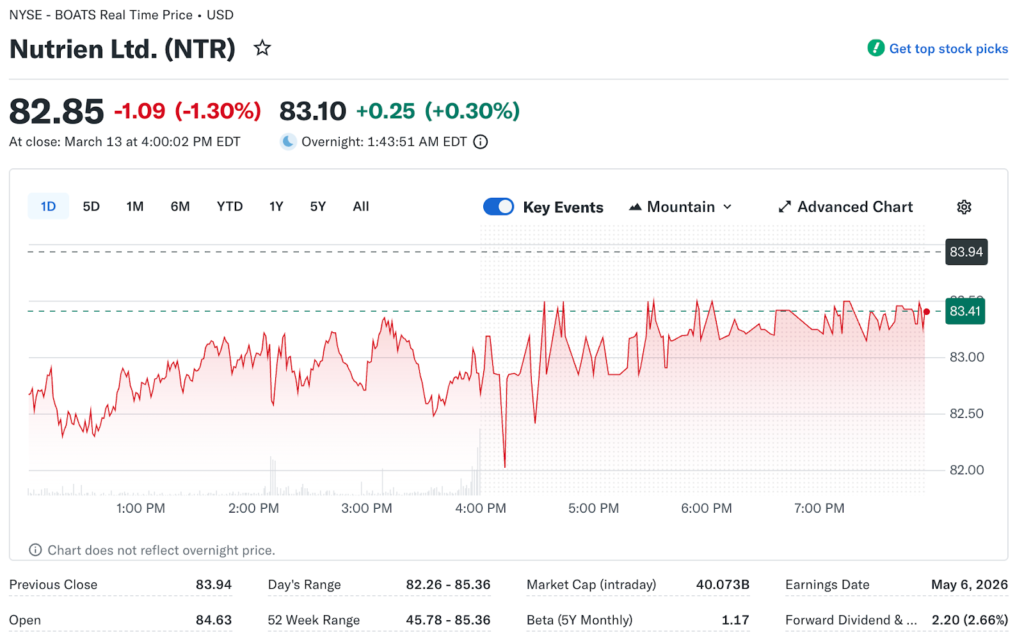
Task: Open the Get top stock picks link
Action: pyautogui.click(x=948, y=49)
